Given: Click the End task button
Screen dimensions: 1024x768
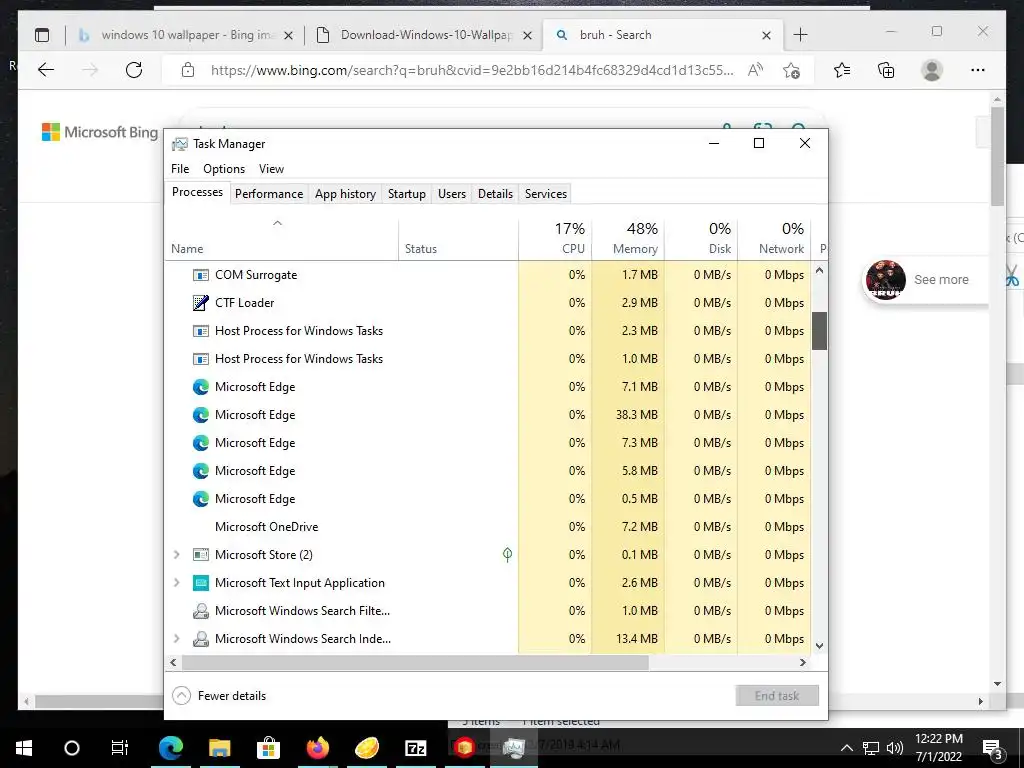Looking at the screenshot, I should [x=777, y=696].
